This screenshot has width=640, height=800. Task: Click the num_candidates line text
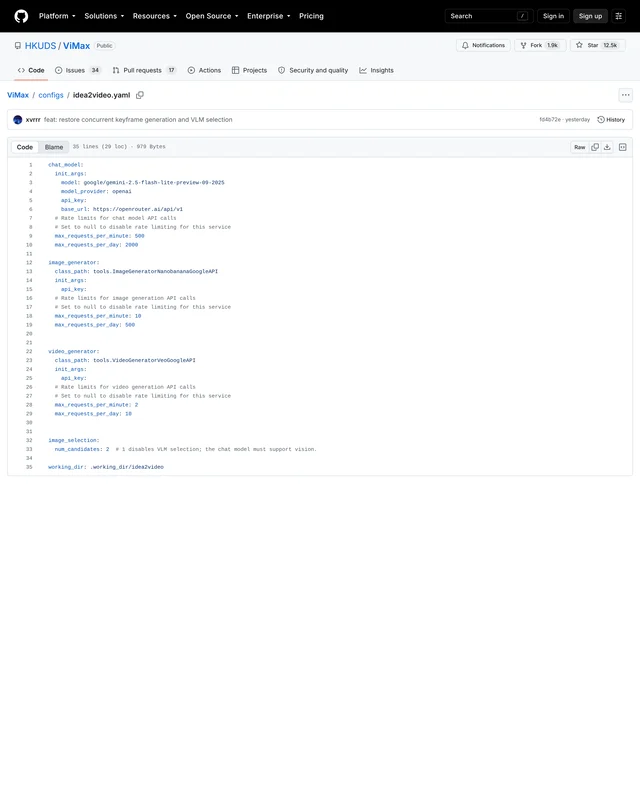click(x=185, y=449)
